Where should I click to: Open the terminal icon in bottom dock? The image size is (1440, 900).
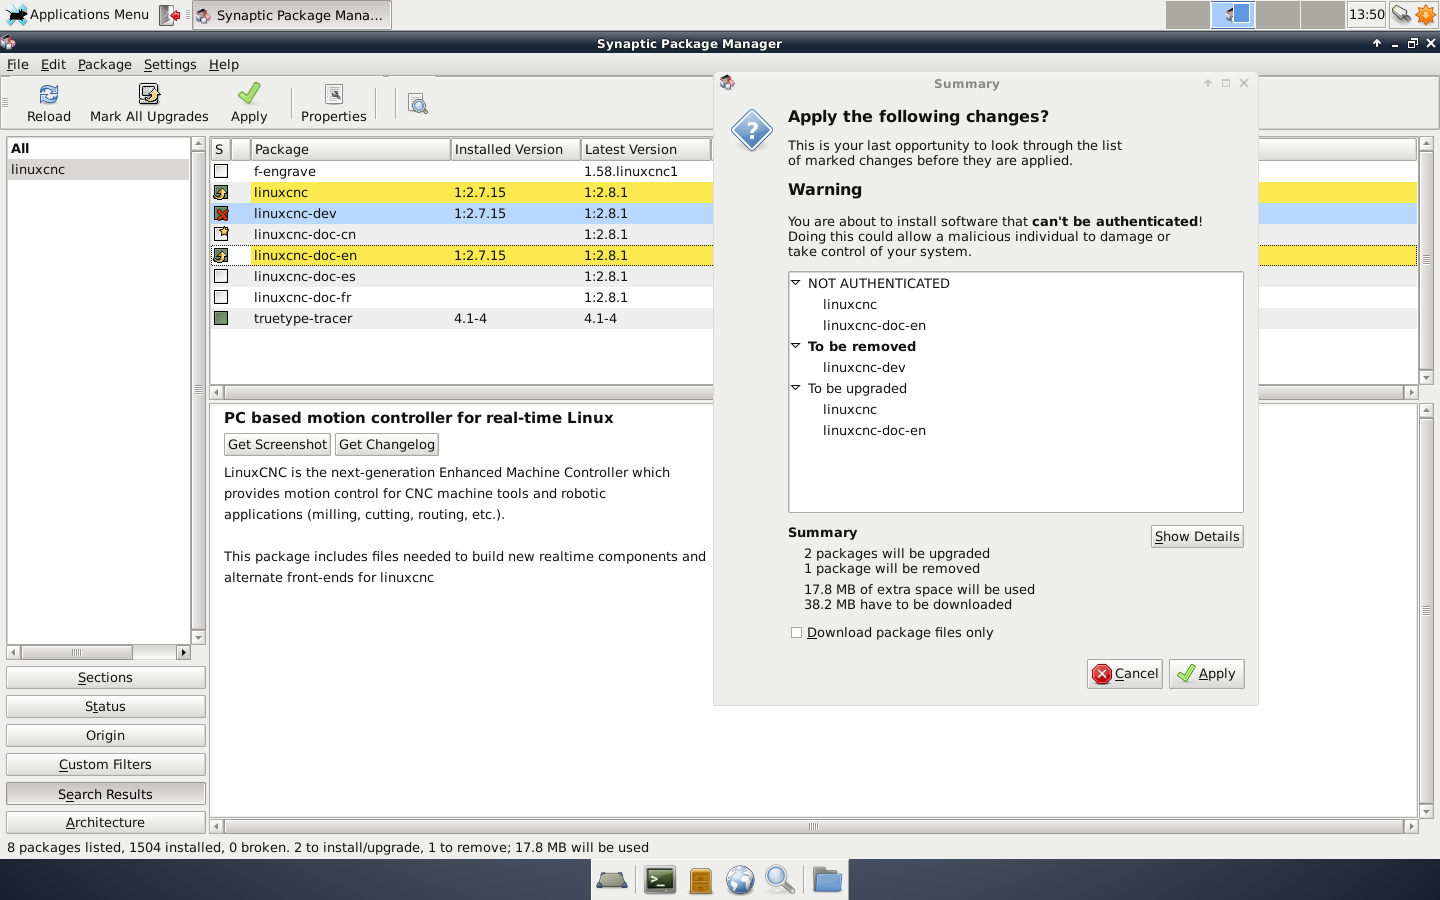[660, 880]
